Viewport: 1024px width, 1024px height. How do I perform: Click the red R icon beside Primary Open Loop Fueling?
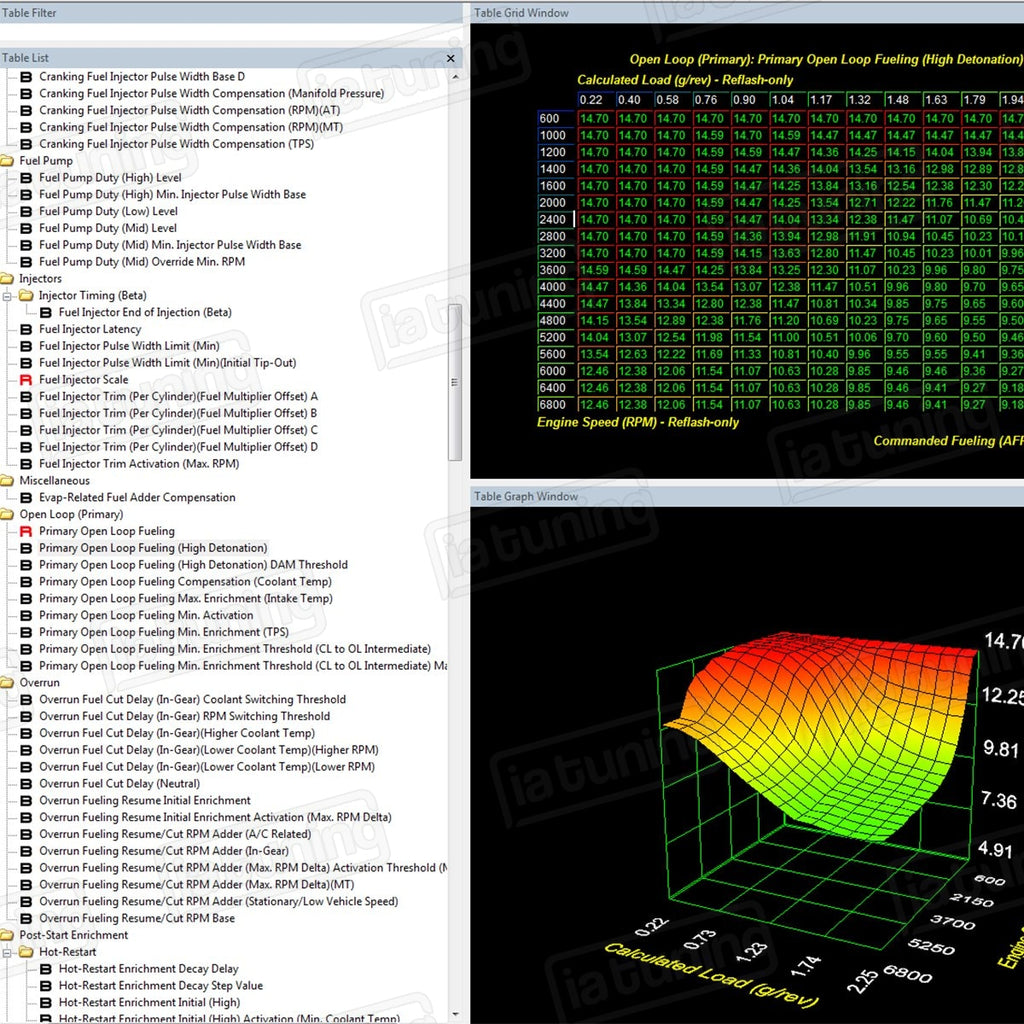pos(27,532)
